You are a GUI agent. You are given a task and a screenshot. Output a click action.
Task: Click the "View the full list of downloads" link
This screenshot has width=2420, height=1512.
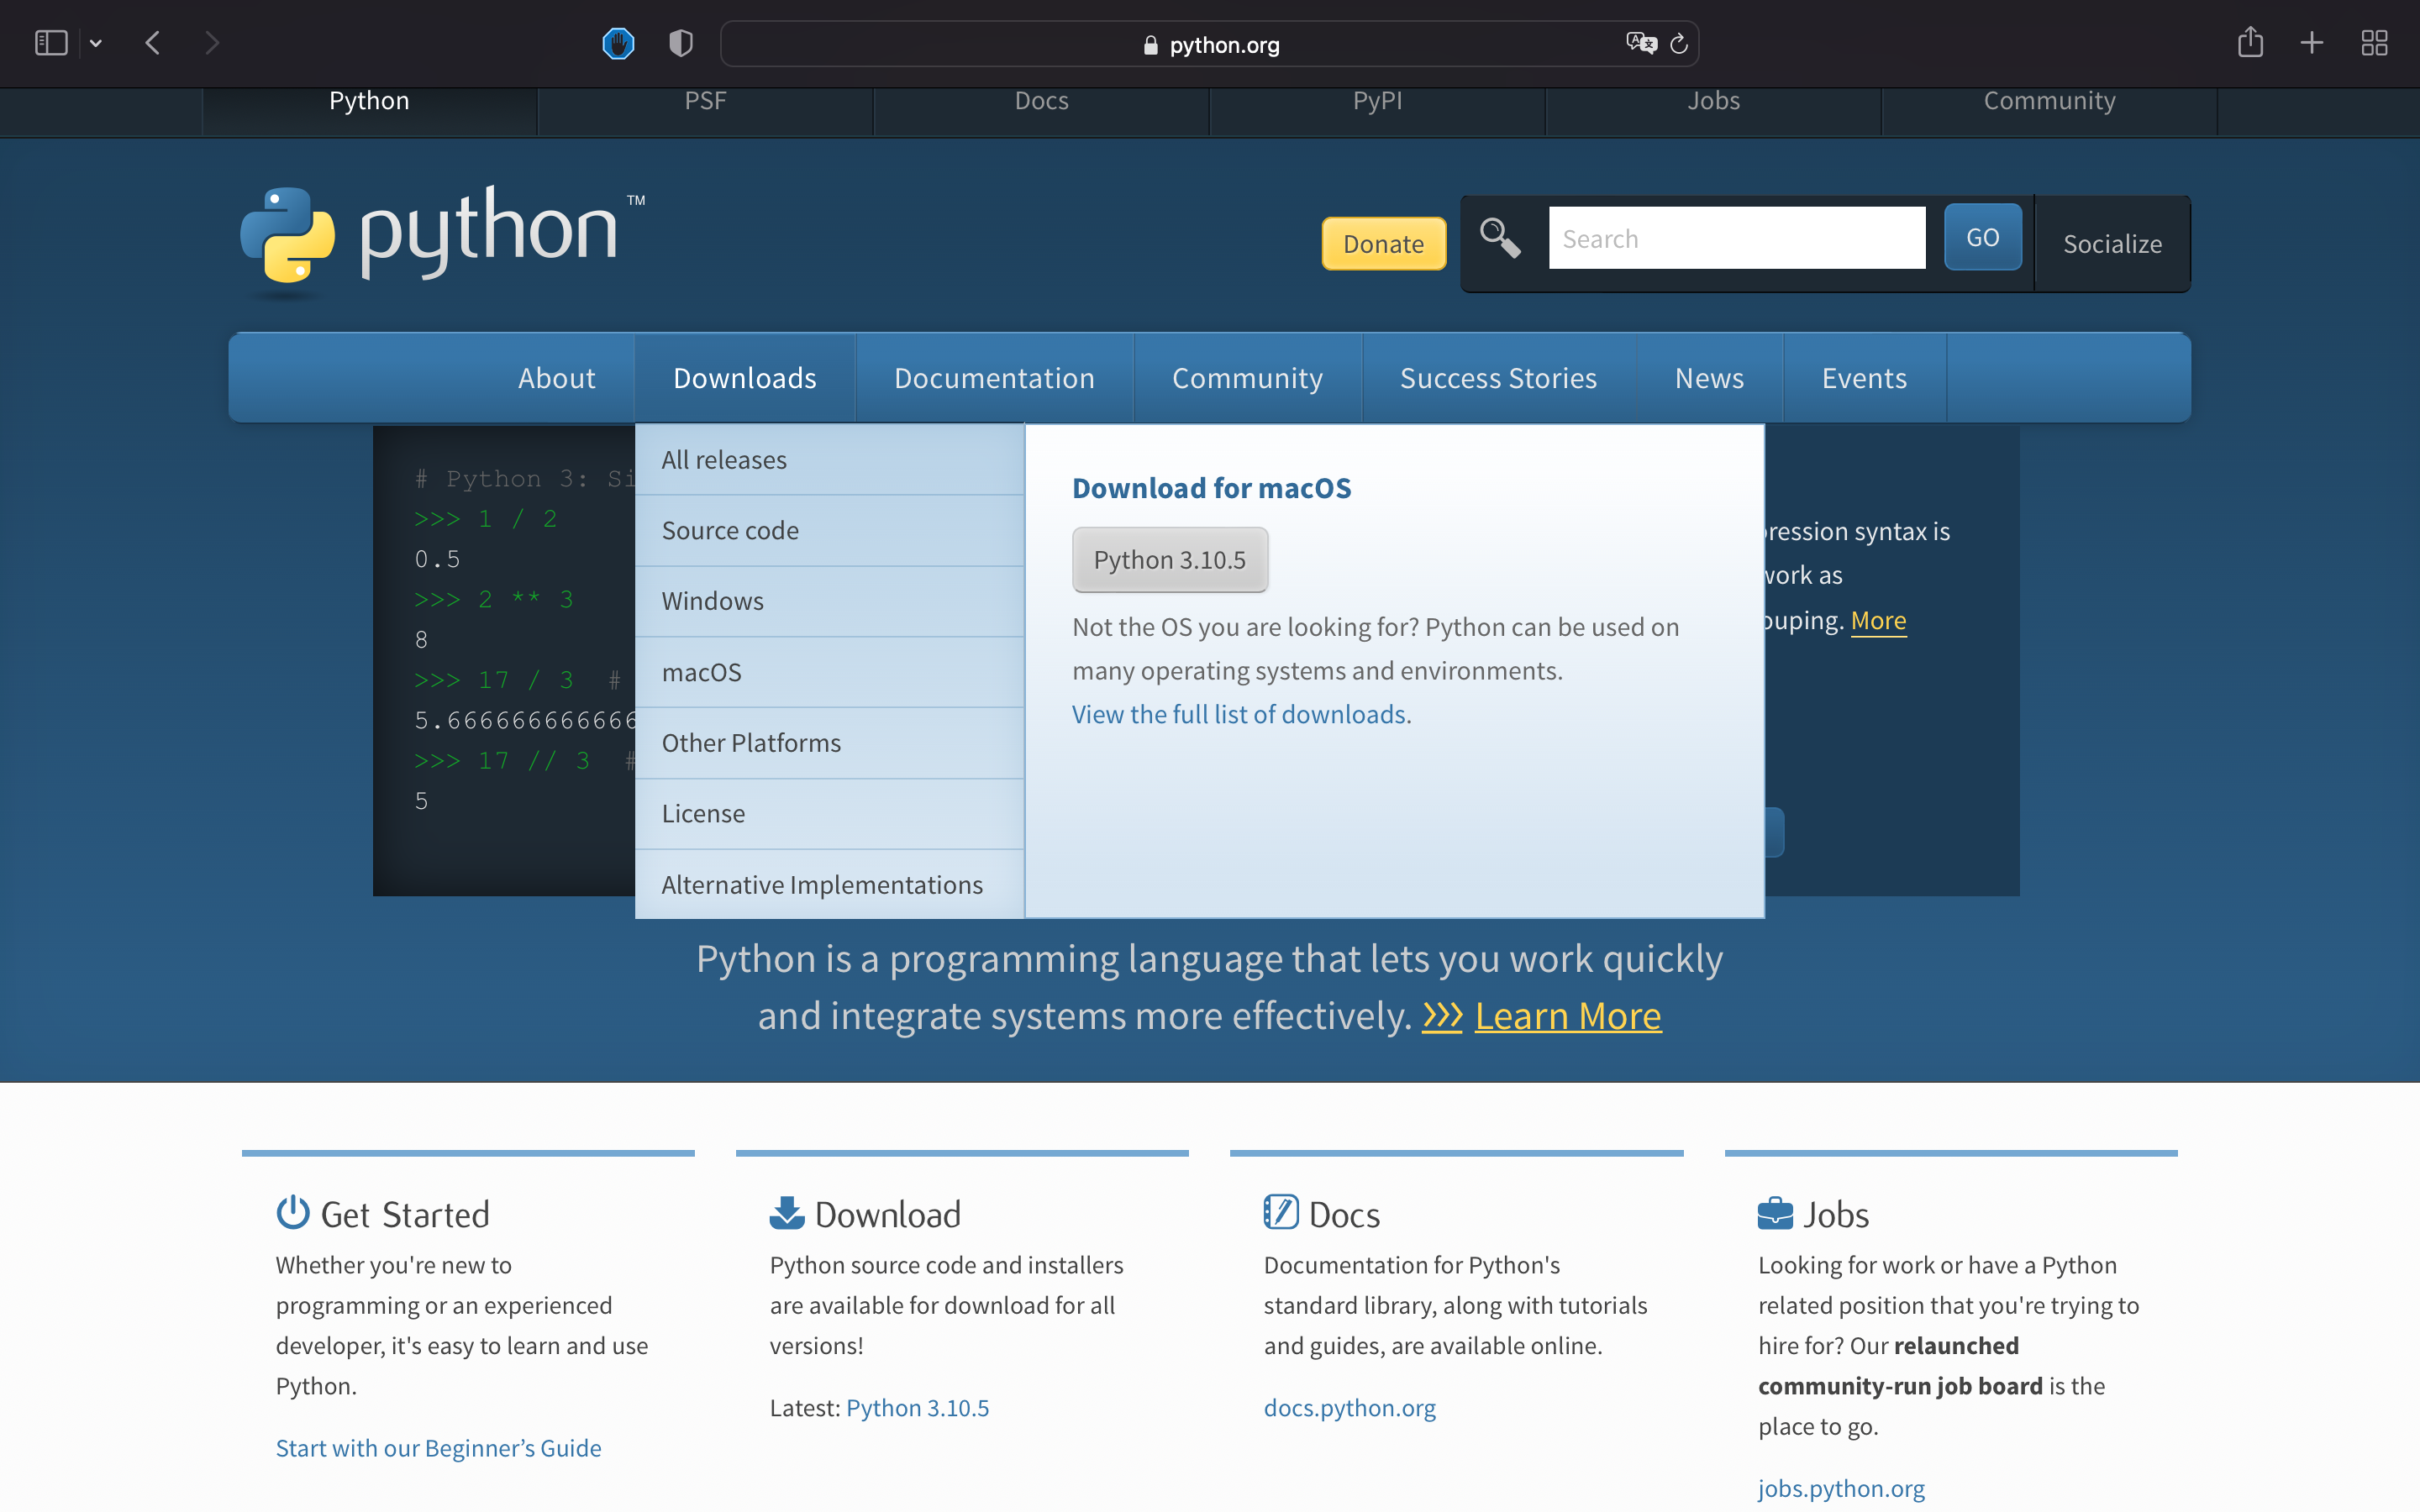tap(1241, 713)
